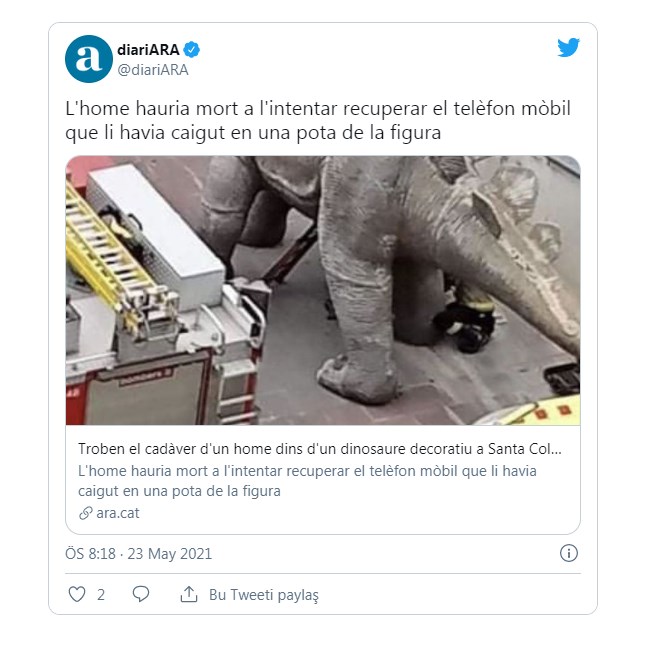Follow the ara.cat domain link
The image size is (662, 649).
pos(117,513)
